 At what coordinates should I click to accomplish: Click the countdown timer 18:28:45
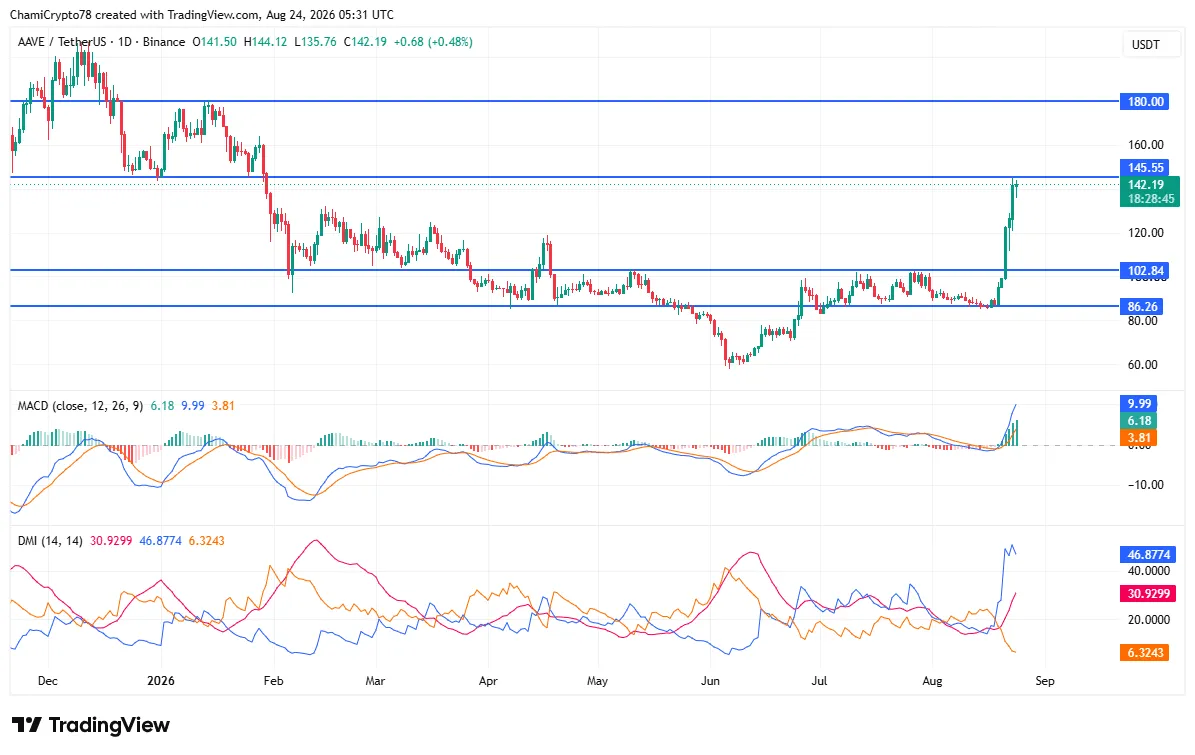[x=1151, y=199]
